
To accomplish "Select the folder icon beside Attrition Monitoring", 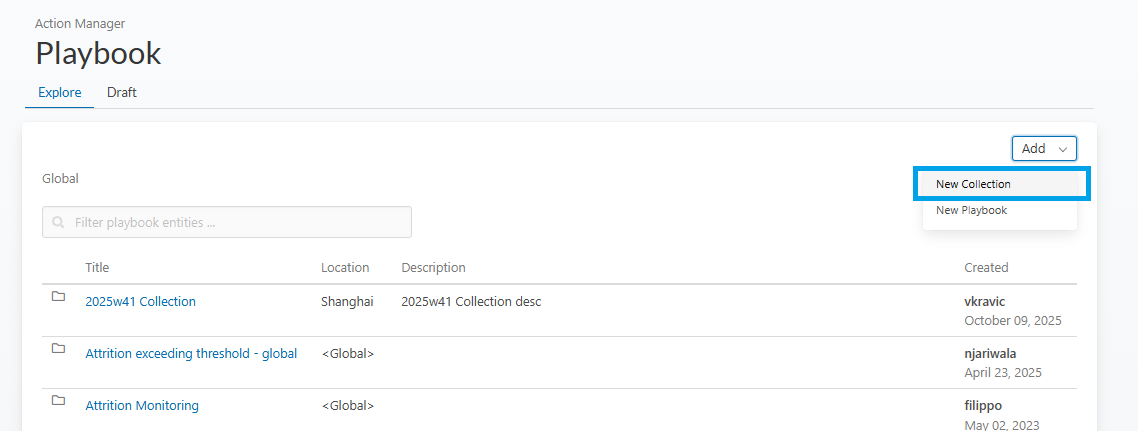I will (58, 401).
